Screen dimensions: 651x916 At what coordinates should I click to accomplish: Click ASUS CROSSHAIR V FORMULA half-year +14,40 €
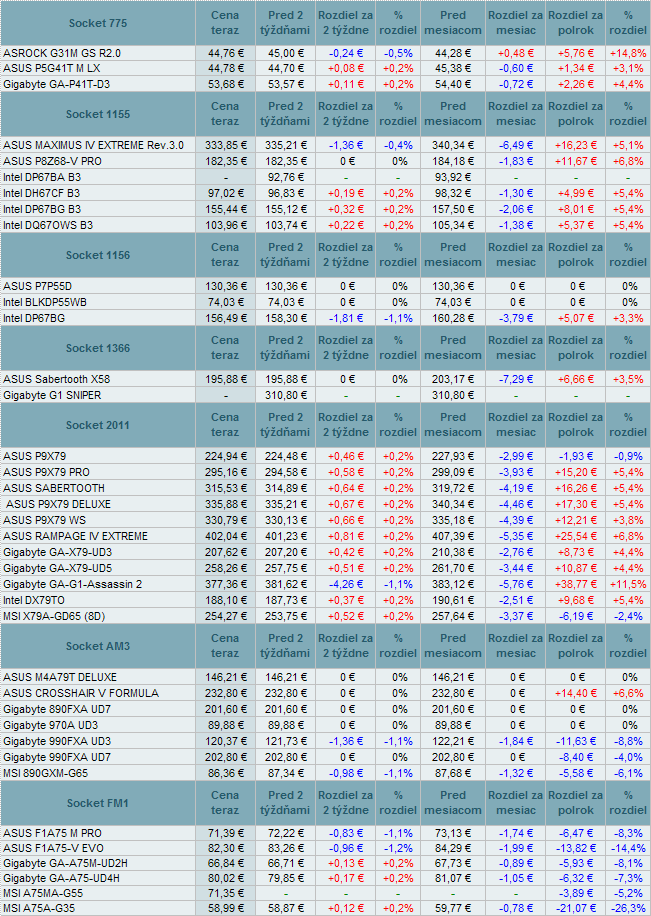click(576, 693)
